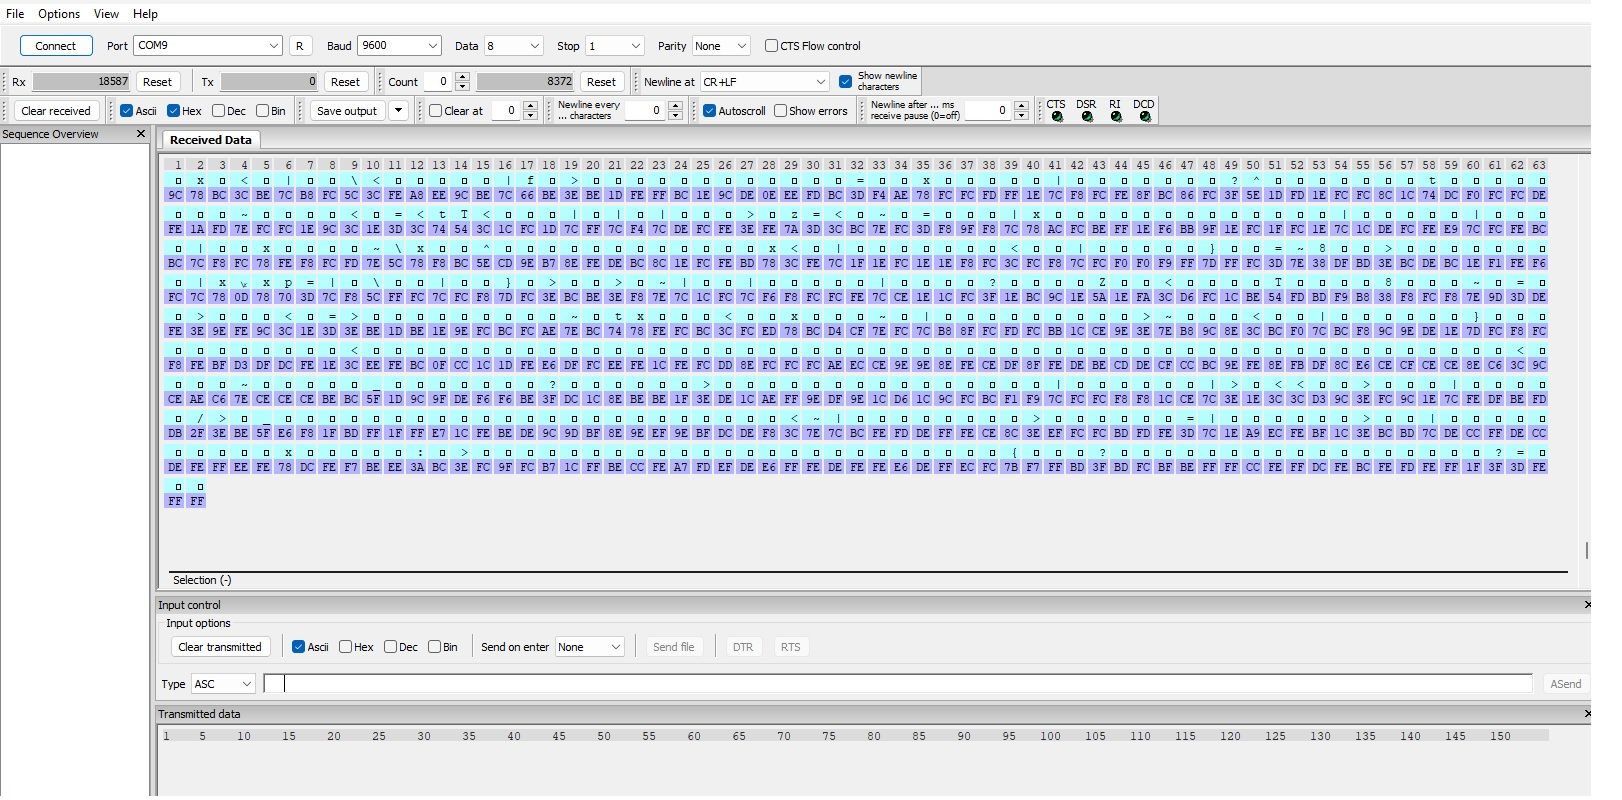The width and height of the screenshot is (1622, 800).
Task: Click the CTS status indicator LED
Action: (x=1057, y=117)
